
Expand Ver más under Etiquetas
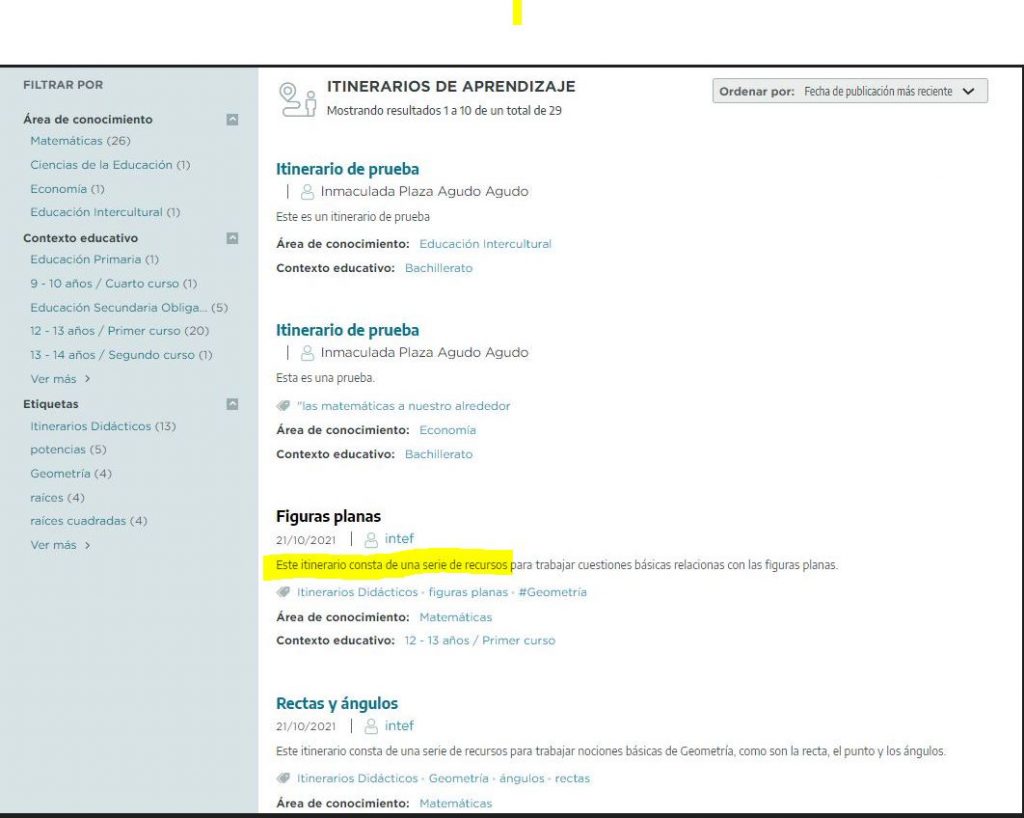pos(60,545)
